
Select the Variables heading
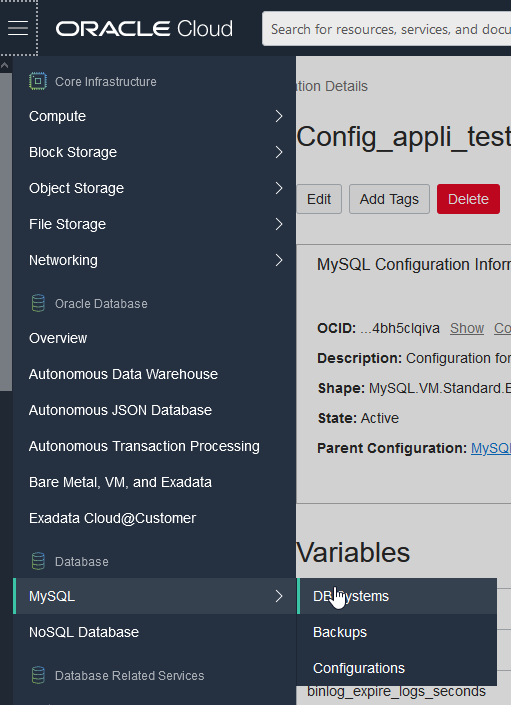point(353,553)
